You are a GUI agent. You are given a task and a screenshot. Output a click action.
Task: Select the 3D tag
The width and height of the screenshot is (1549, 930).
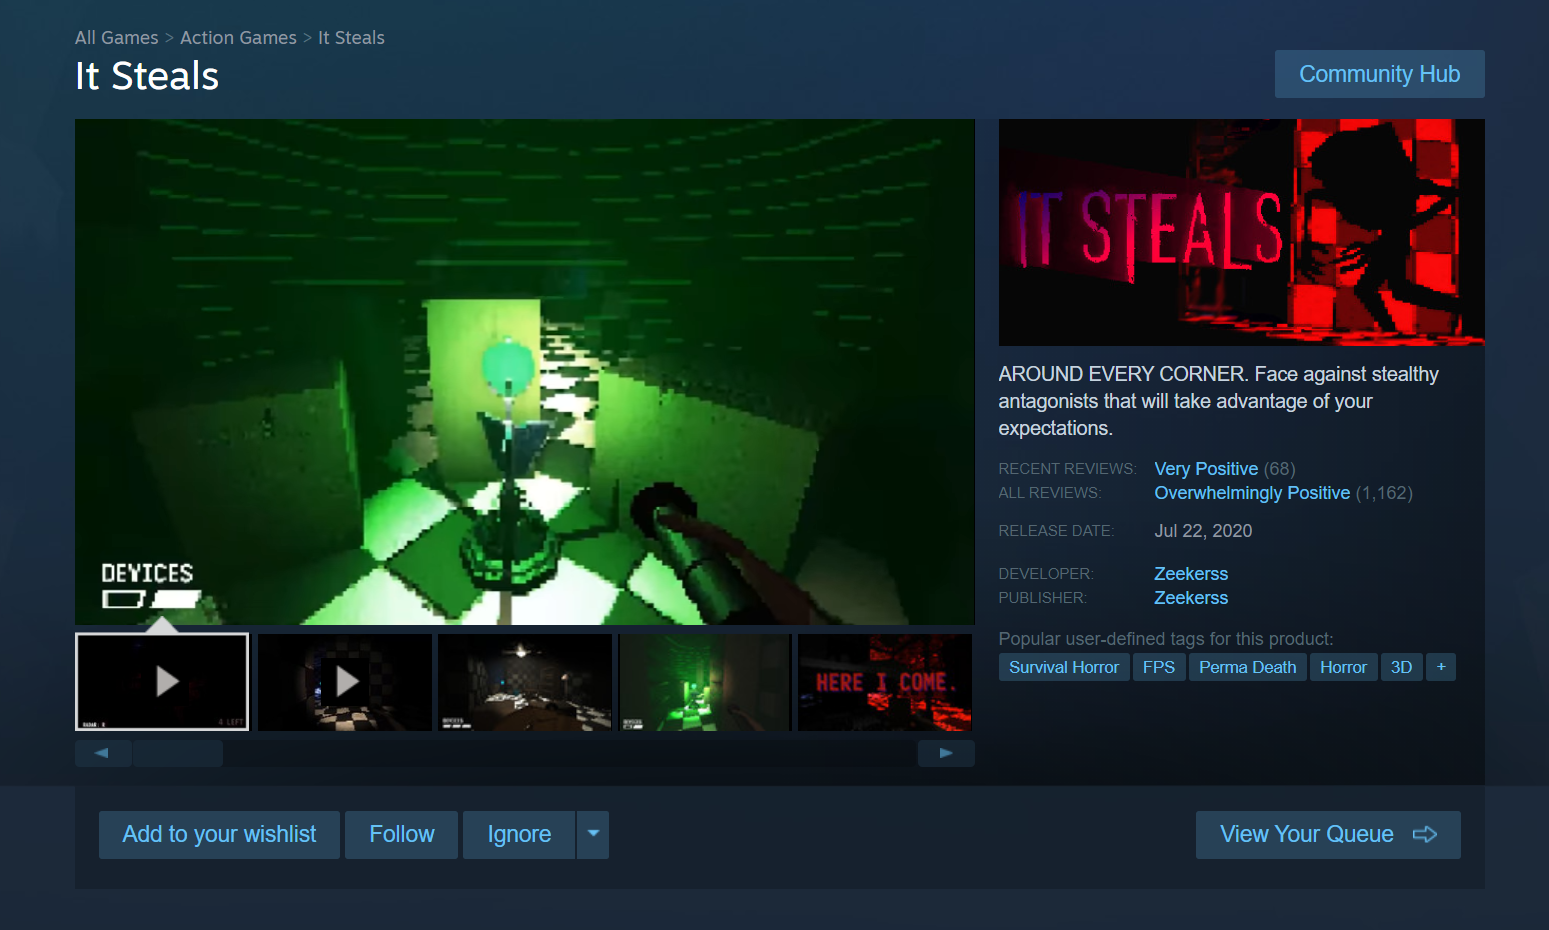point(1402,667)
